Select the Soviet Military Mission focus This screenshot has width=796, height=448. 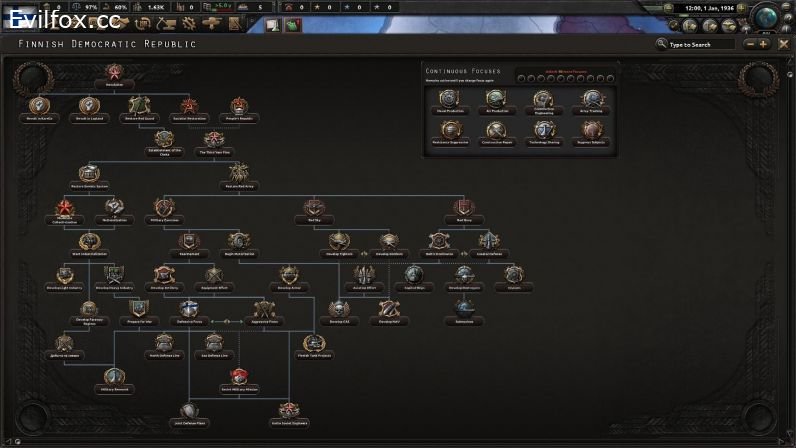240,378
